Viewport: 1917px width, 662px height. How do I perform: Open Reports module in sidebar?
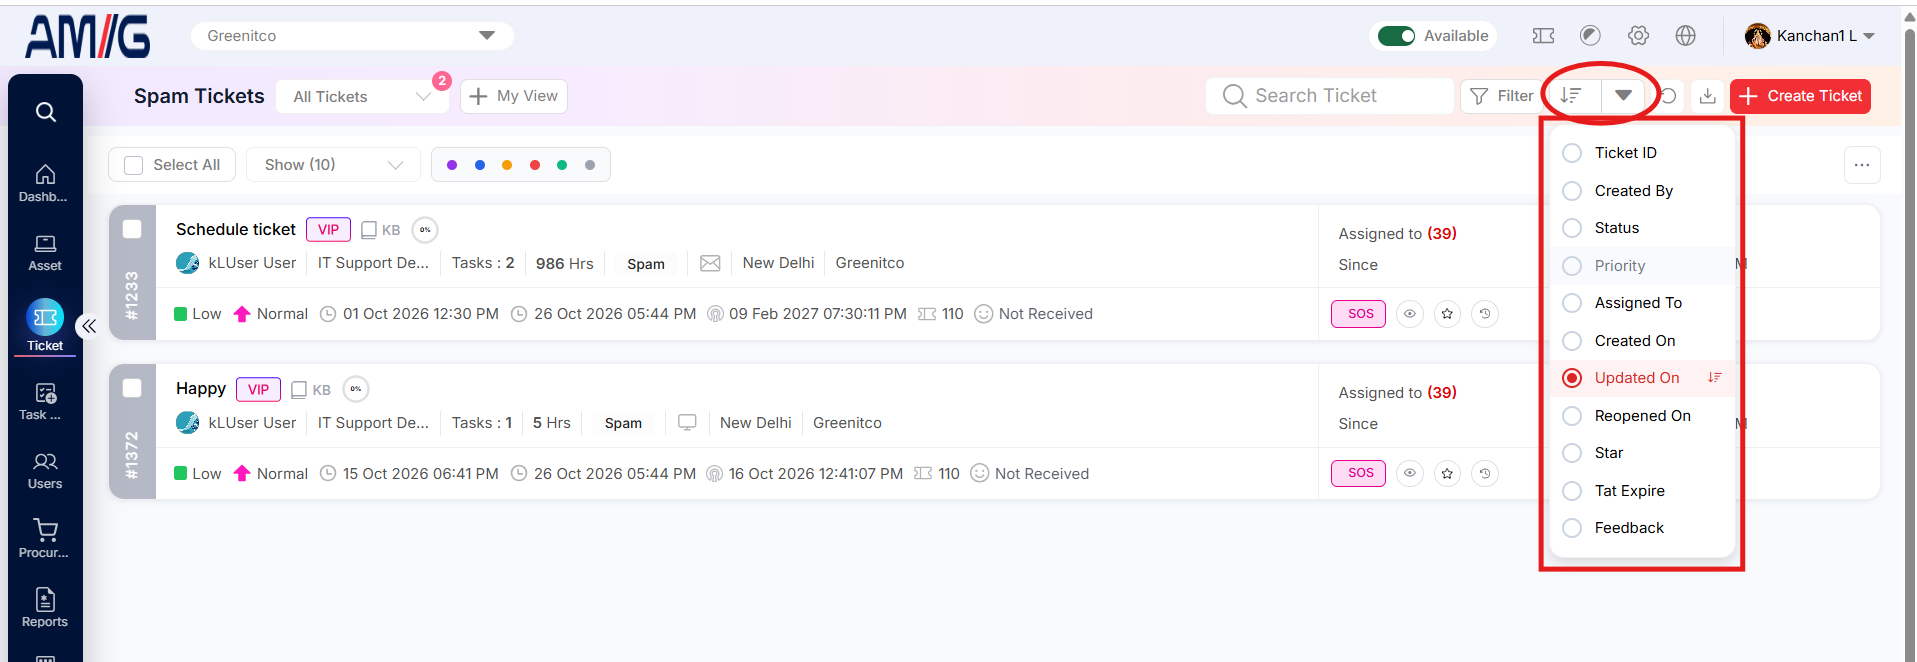[x=44, y=608]
